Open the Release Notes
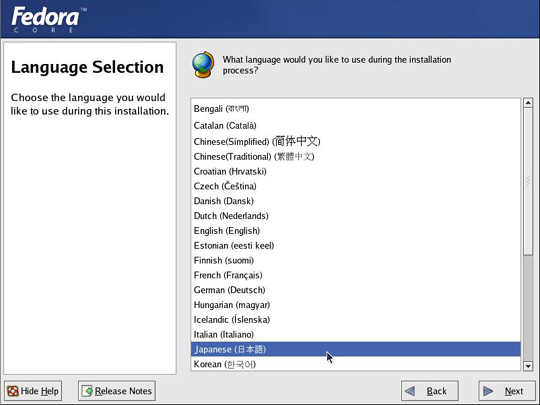The width and height of the screenshot is (540, 405). coord(117,391)
